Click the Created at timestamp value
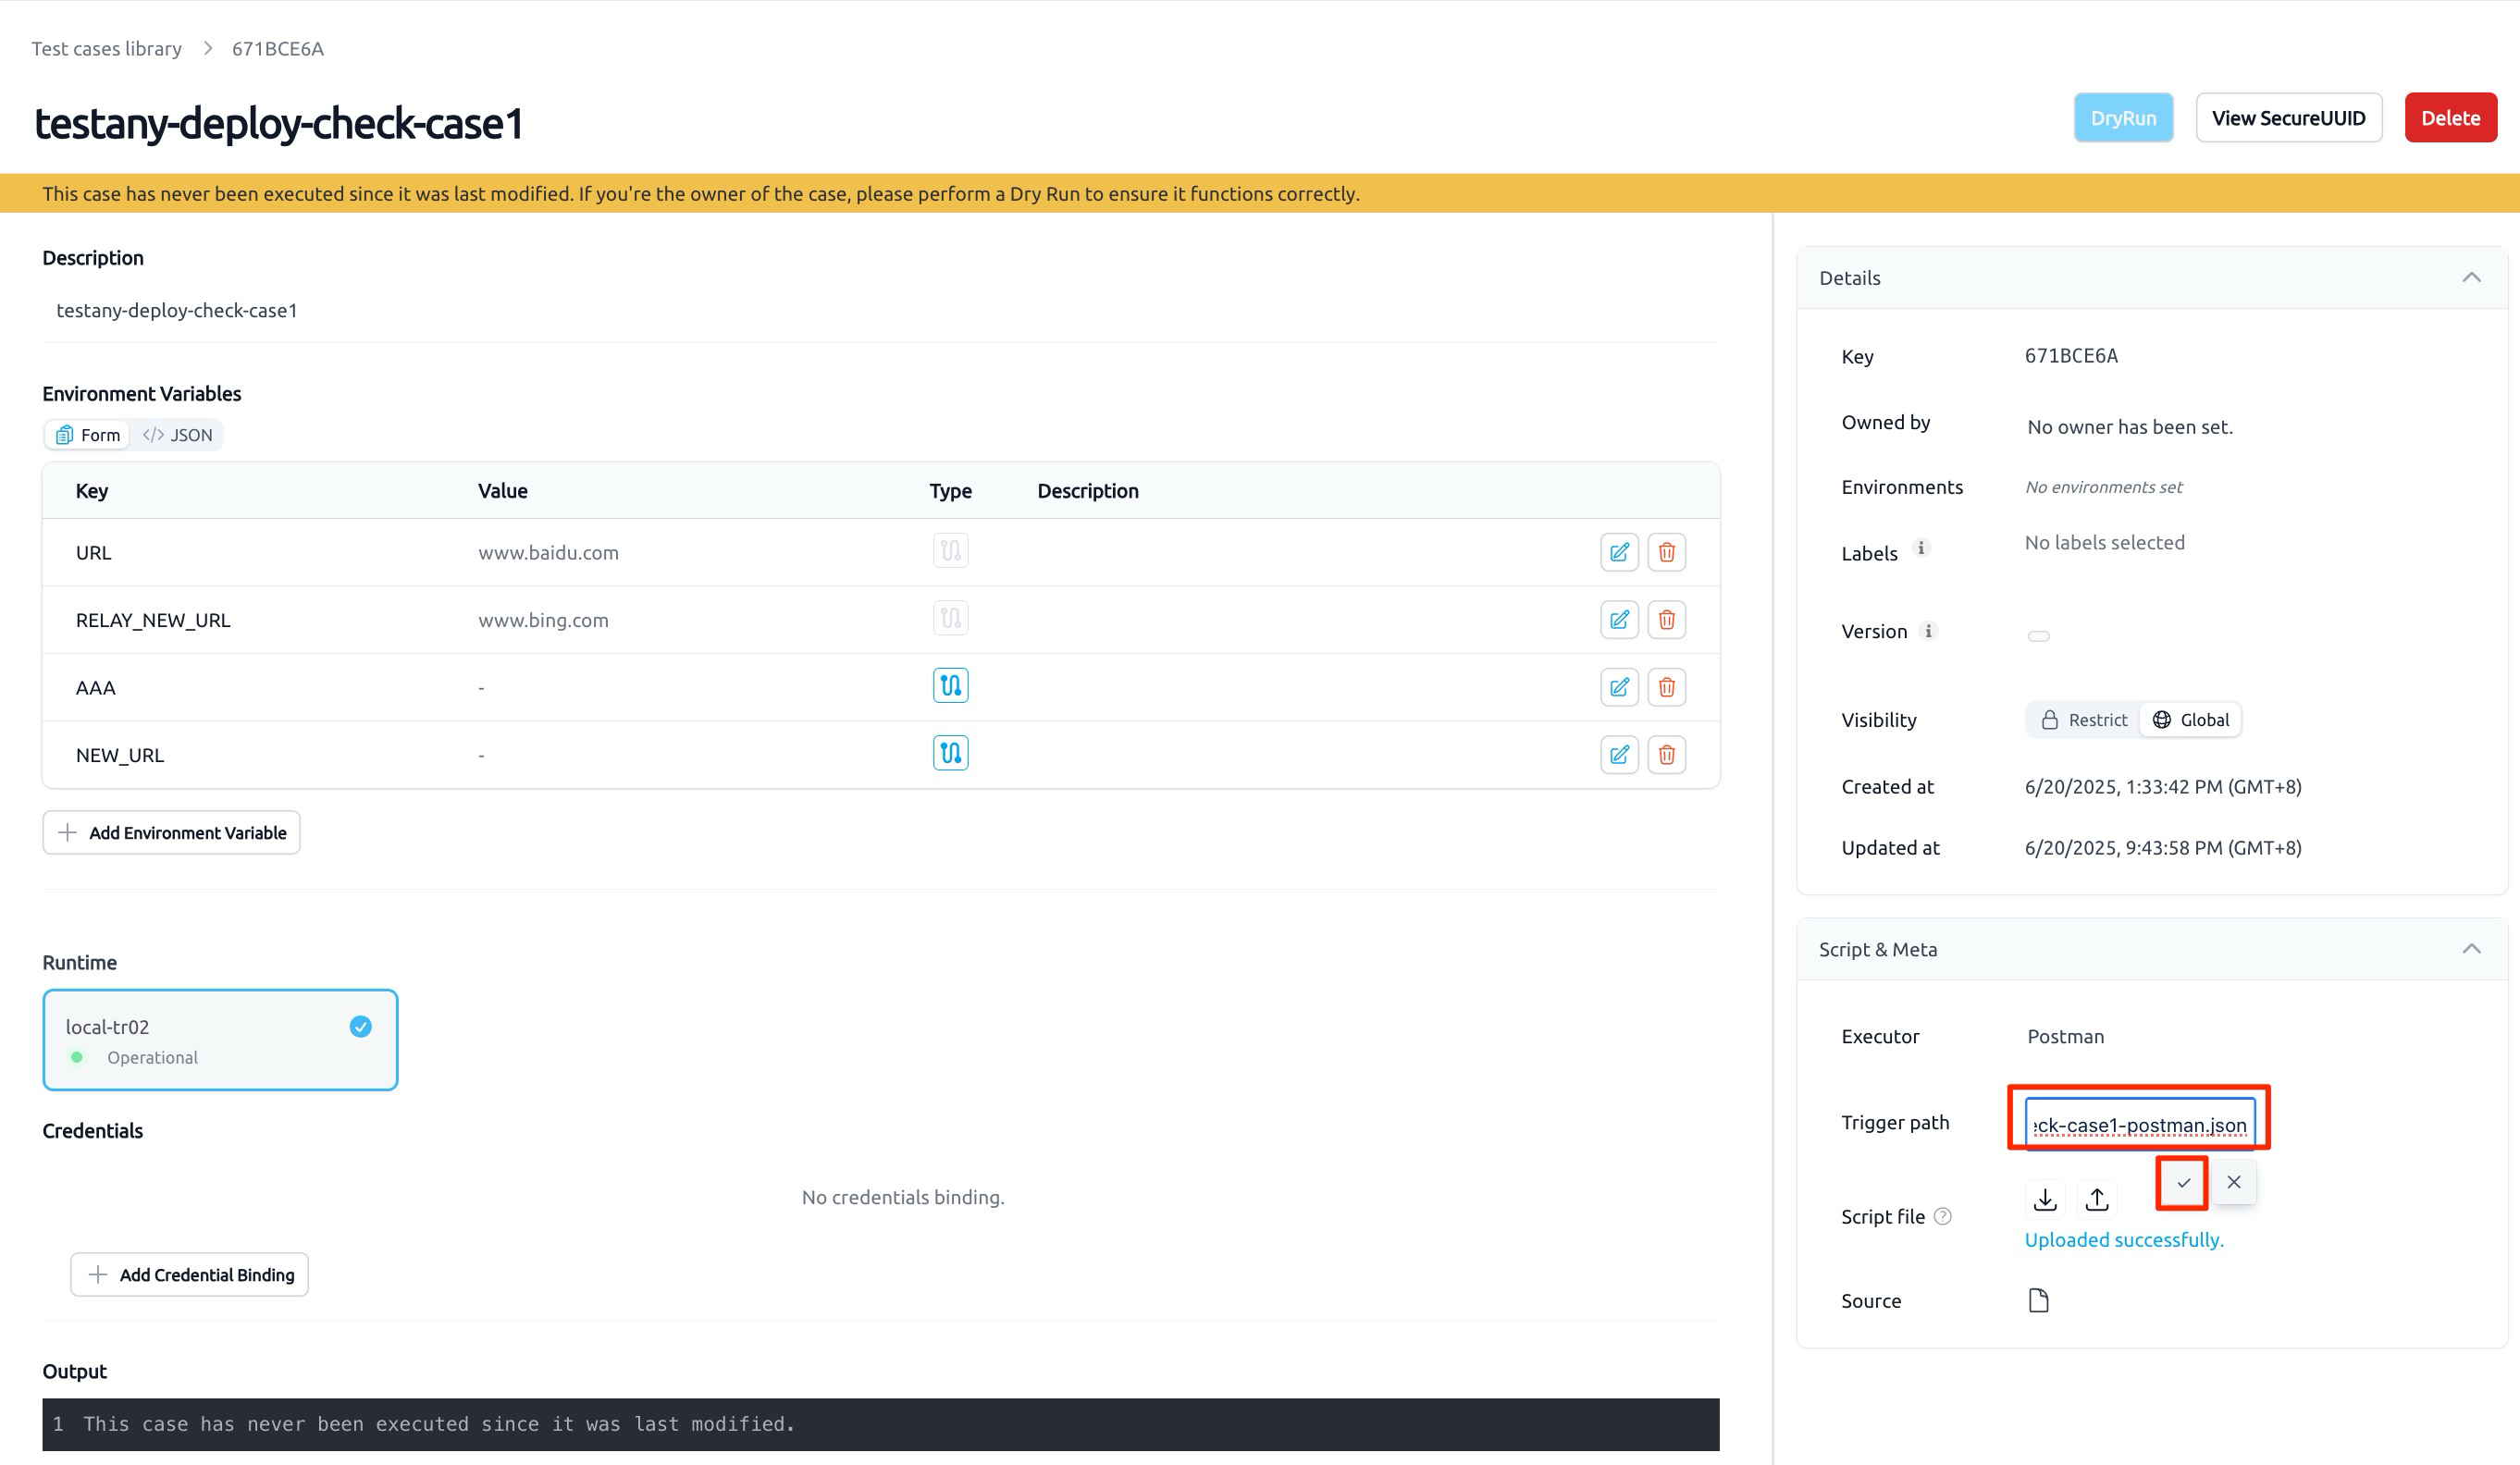 [2163, 787]
